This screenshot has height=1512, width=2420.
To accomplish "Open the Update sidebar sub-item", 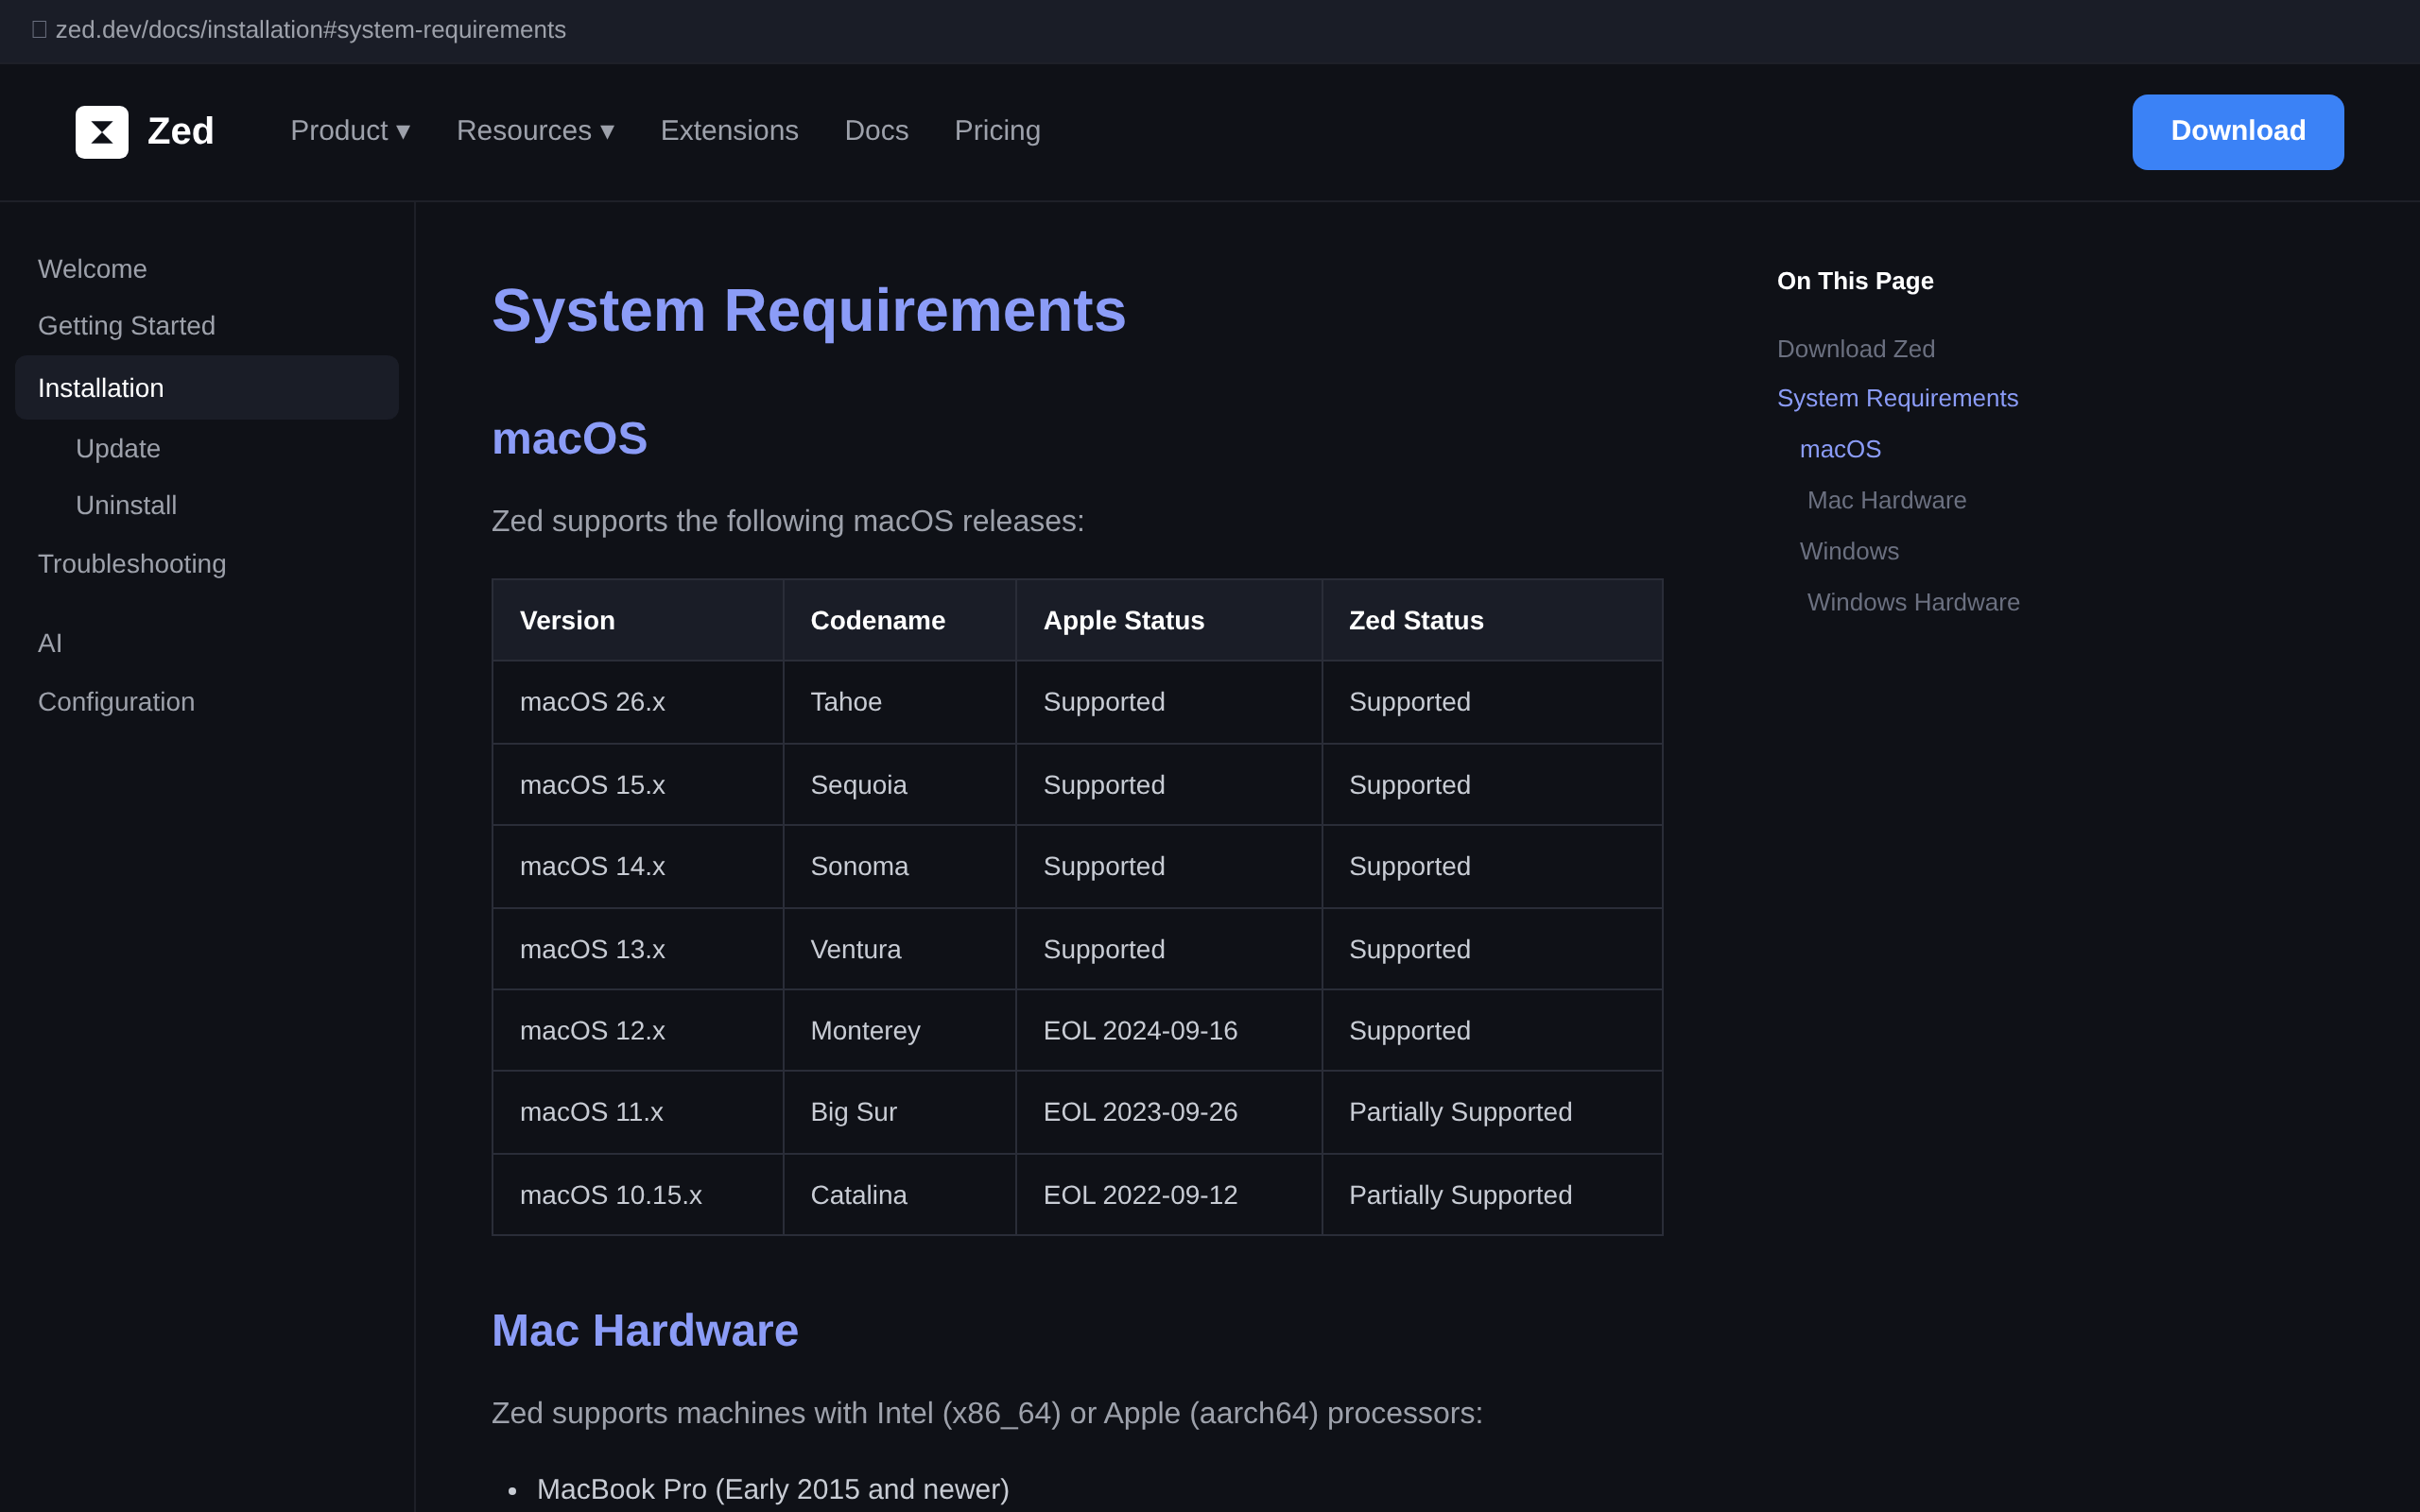I will point(118,449).
